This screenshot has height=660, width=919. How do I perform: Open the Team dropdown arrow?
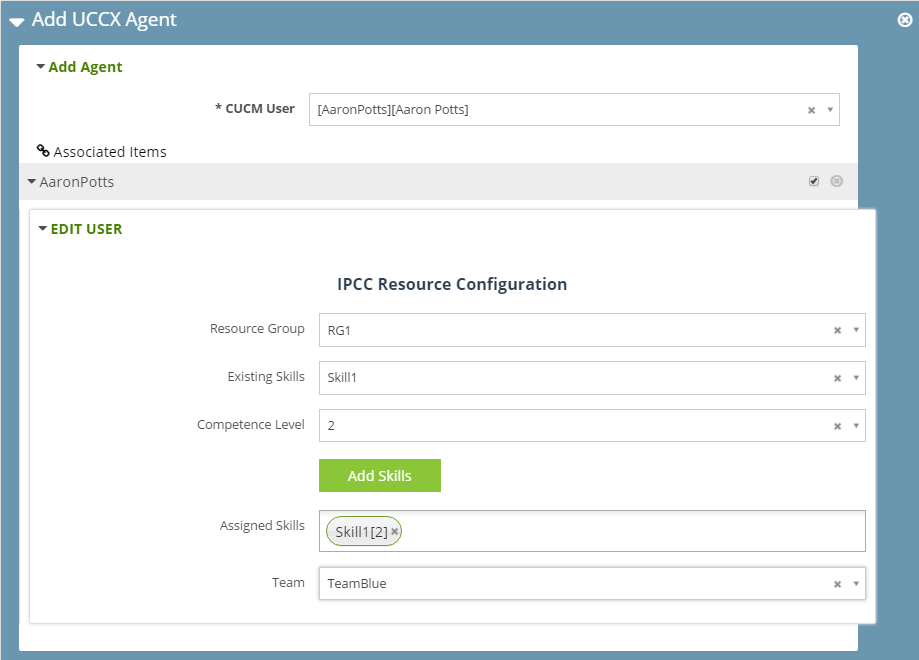[x=856, y=584]
